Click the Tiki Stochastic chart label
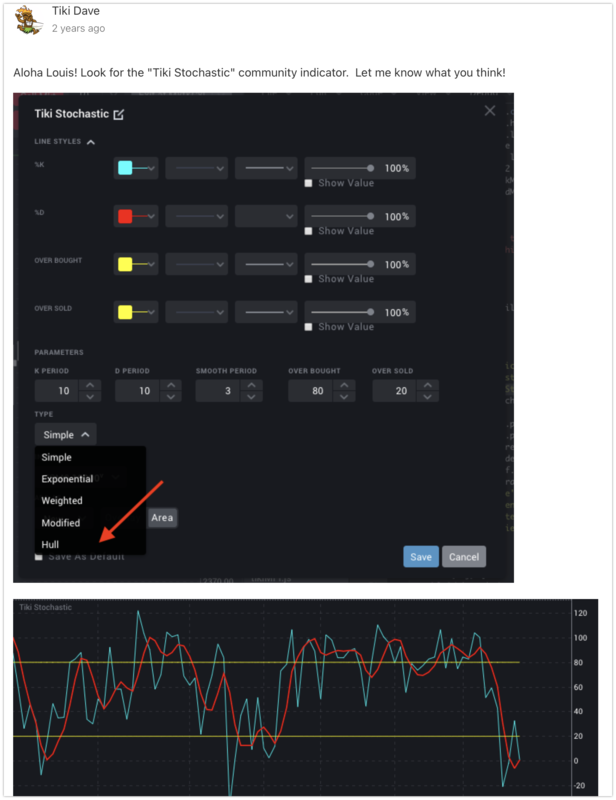Image resolution: width=616 pixels, height=800 pixels. click(45, 607)
